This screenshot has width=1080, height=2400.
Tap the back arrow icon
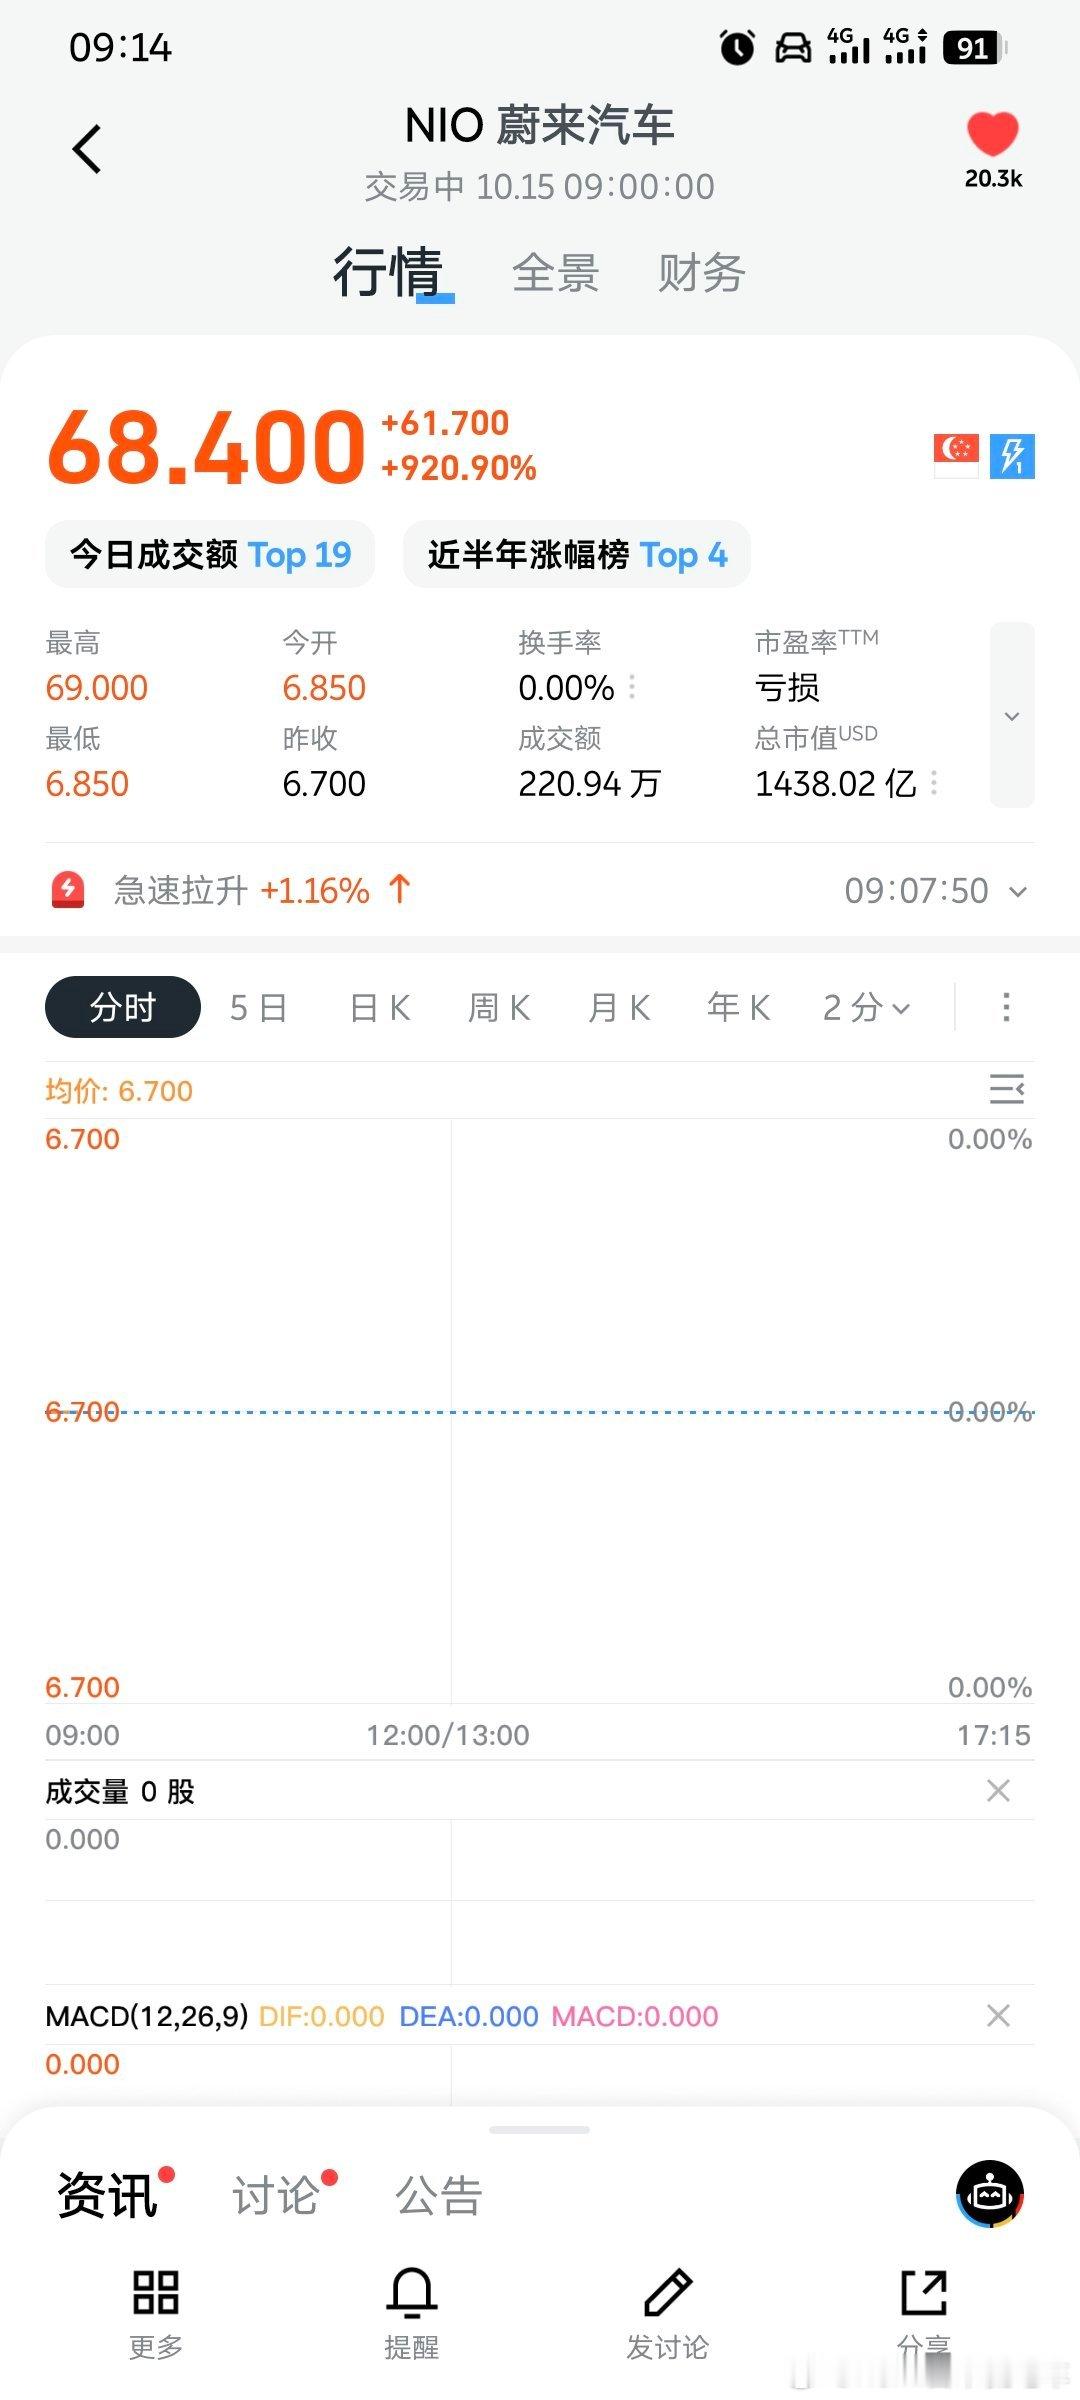coord(88,150)
